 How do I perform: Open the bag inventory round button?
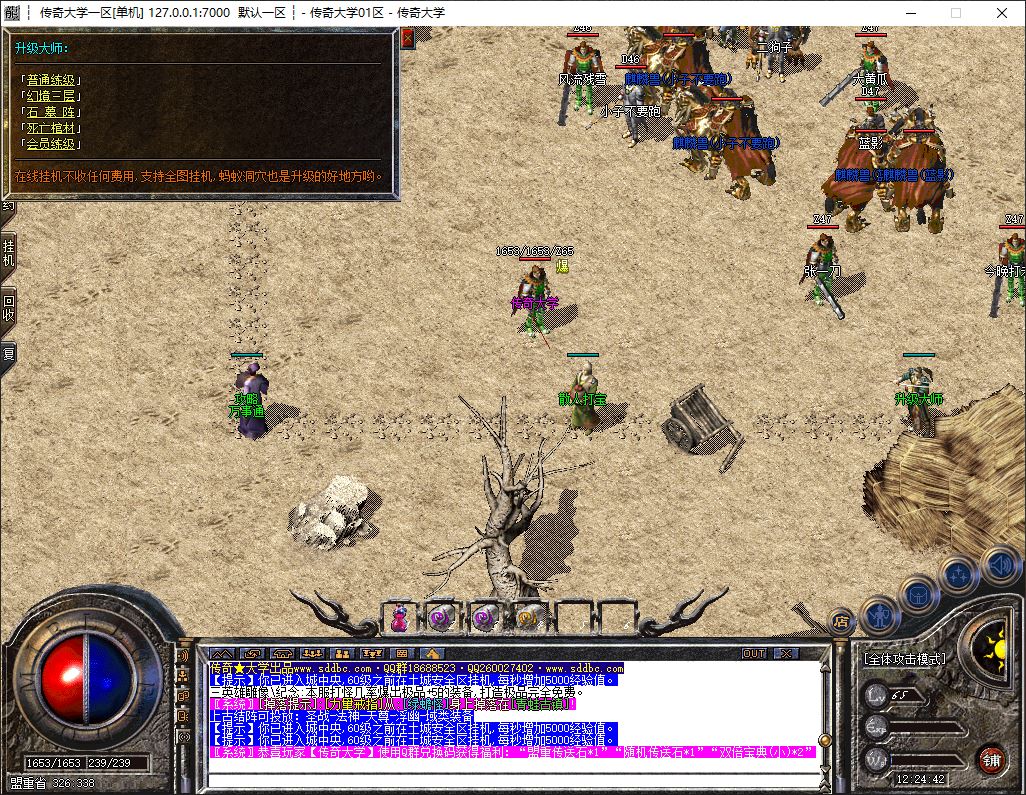point(919,596)
